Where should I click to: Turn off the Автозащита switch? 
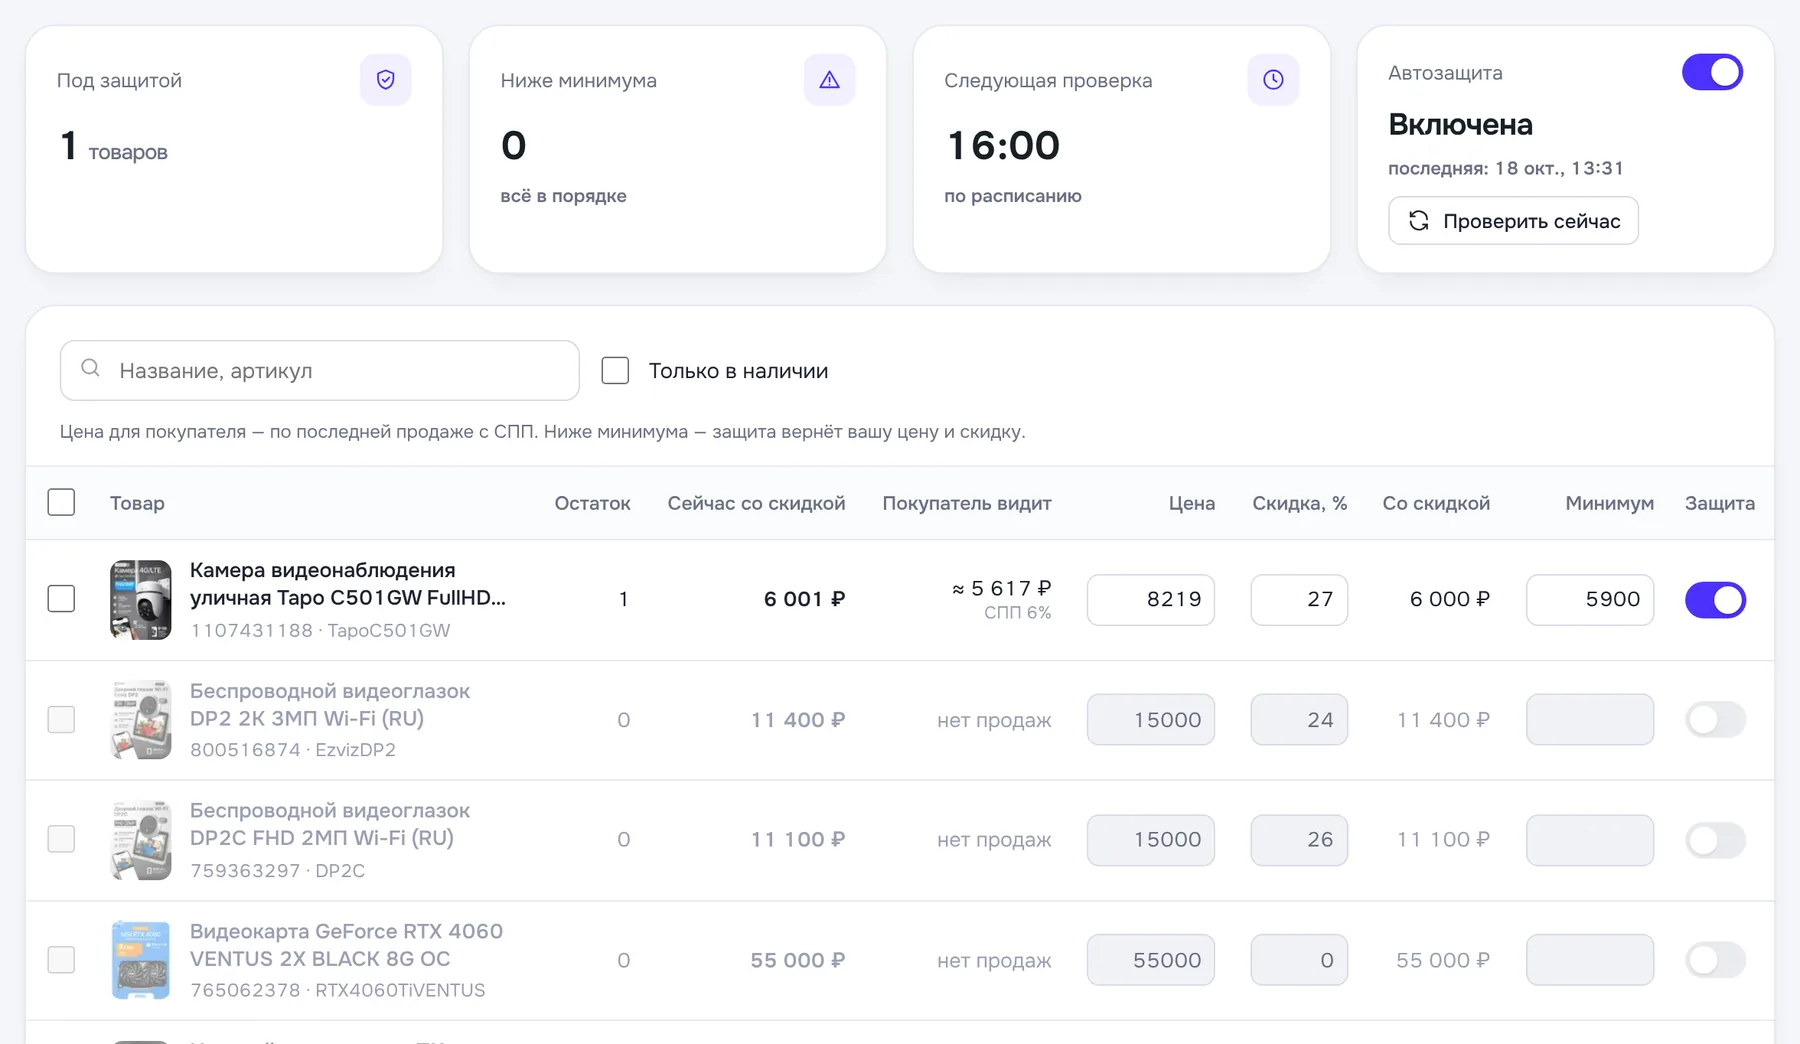point(1712,72)
